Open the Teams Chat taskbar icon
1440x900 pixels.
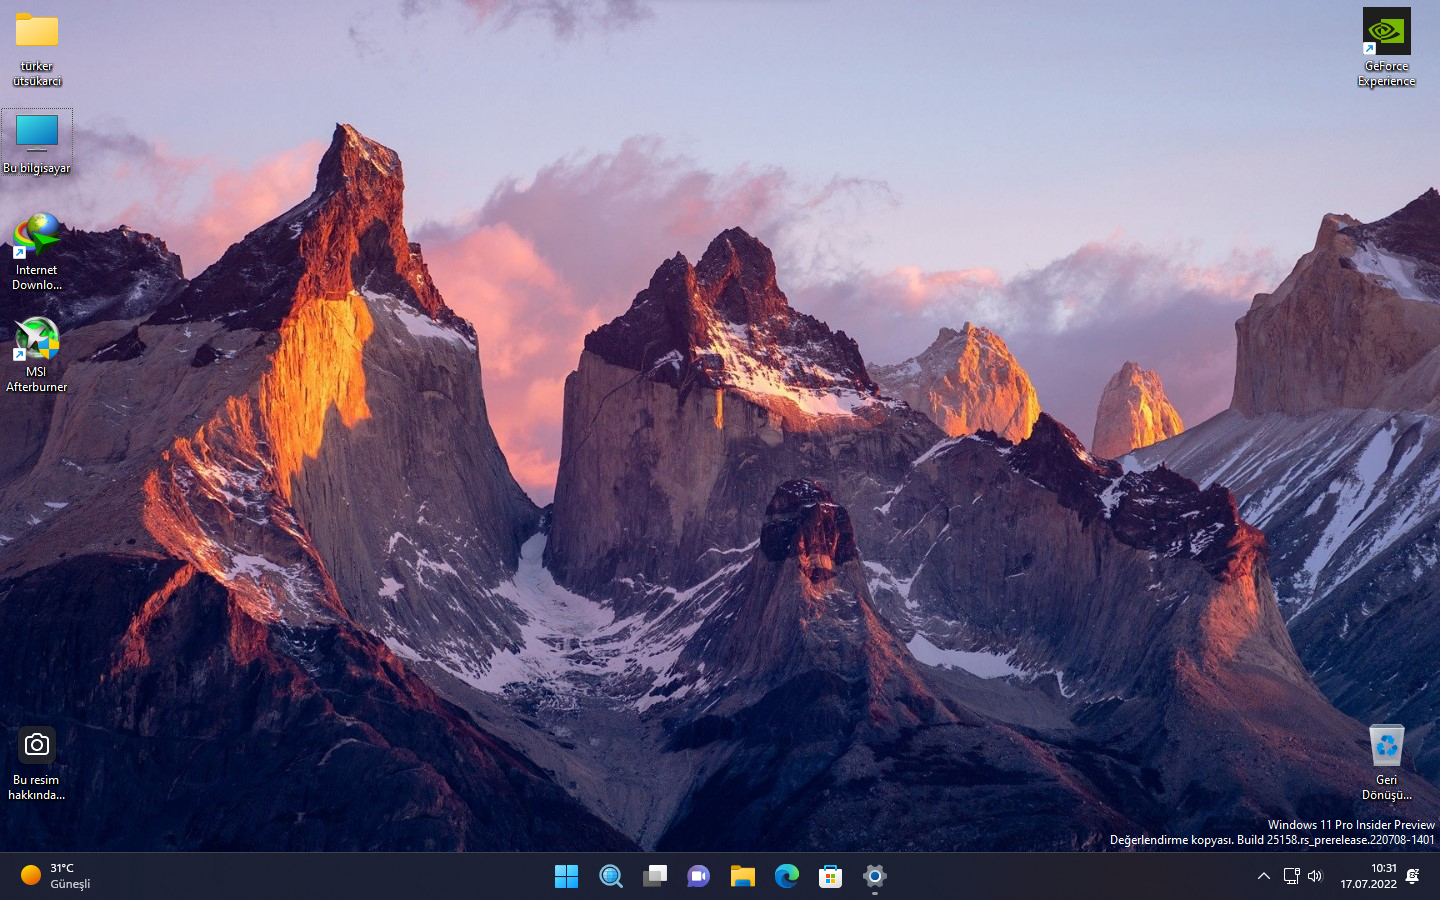point(698,876)
